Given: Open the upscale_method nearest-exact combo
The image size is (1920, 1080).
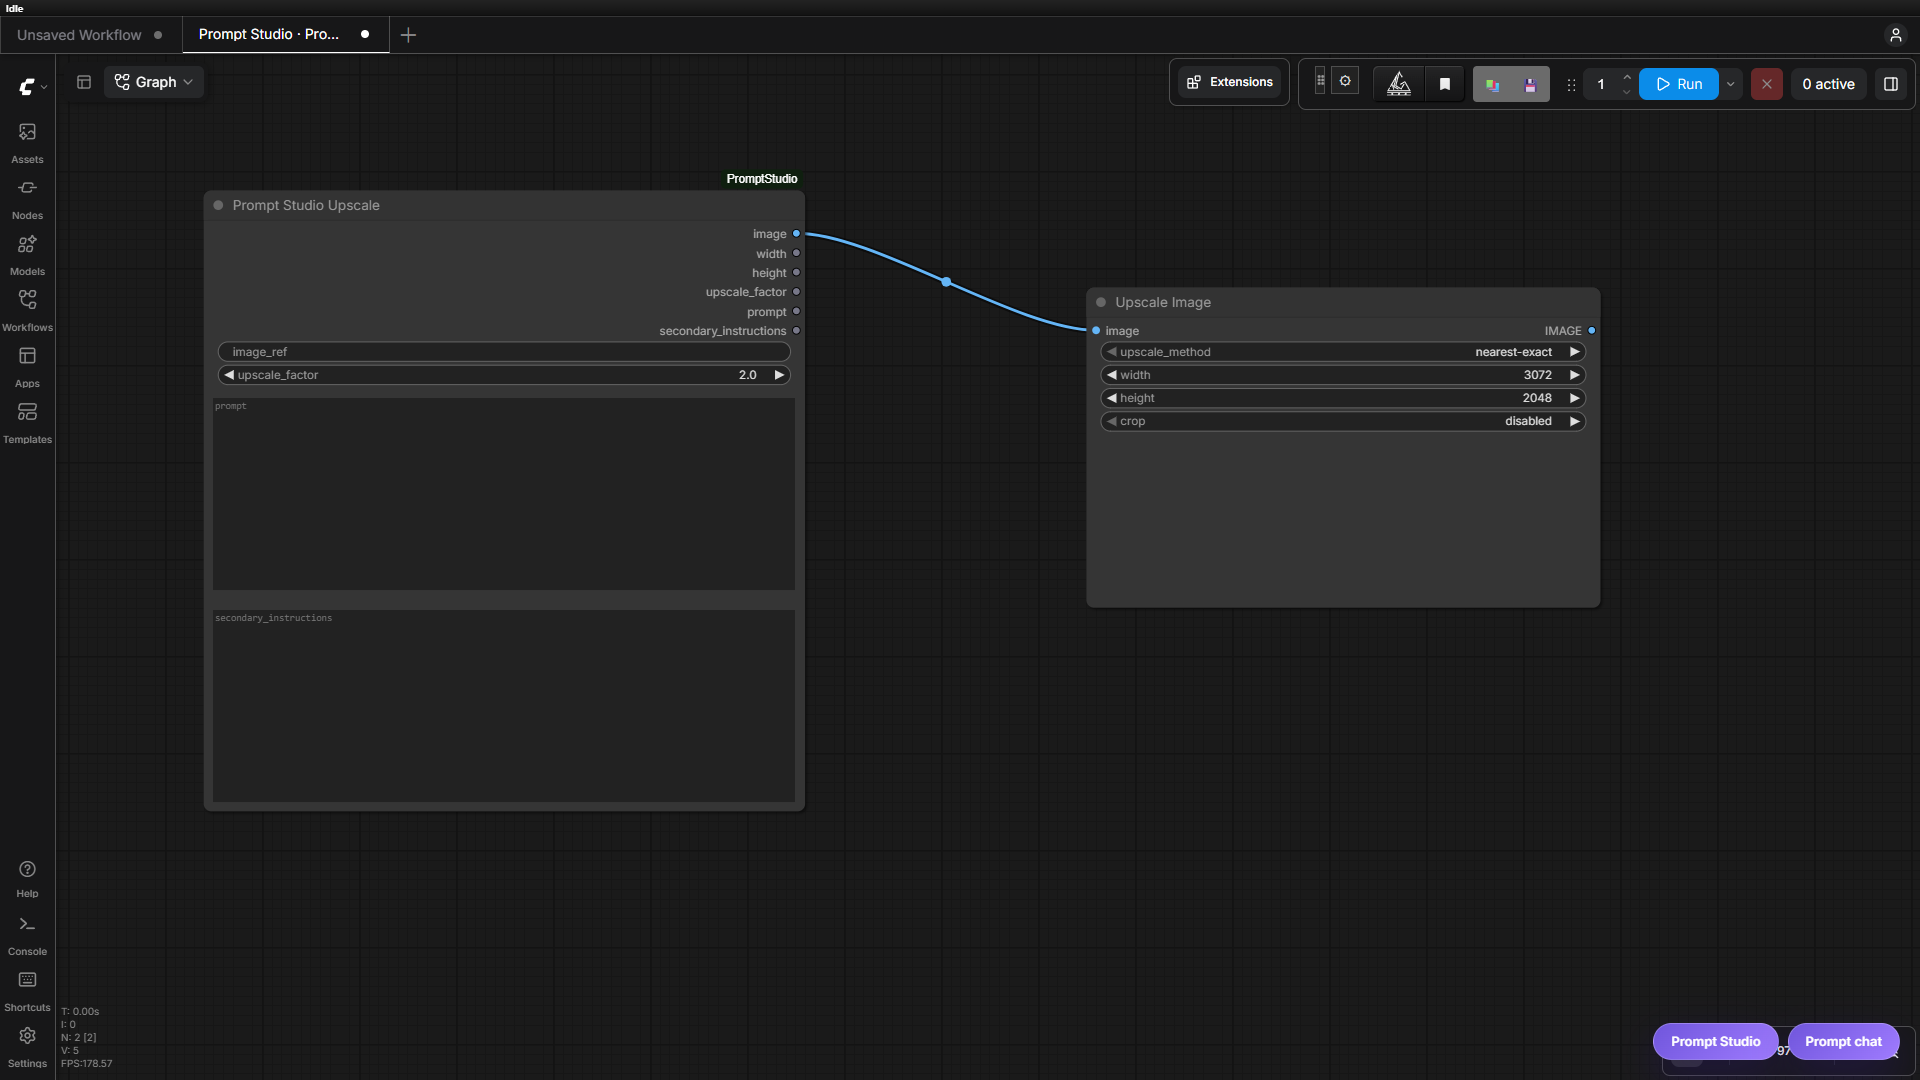Looking at the screenshot, I should click(x=1343, y=352).
